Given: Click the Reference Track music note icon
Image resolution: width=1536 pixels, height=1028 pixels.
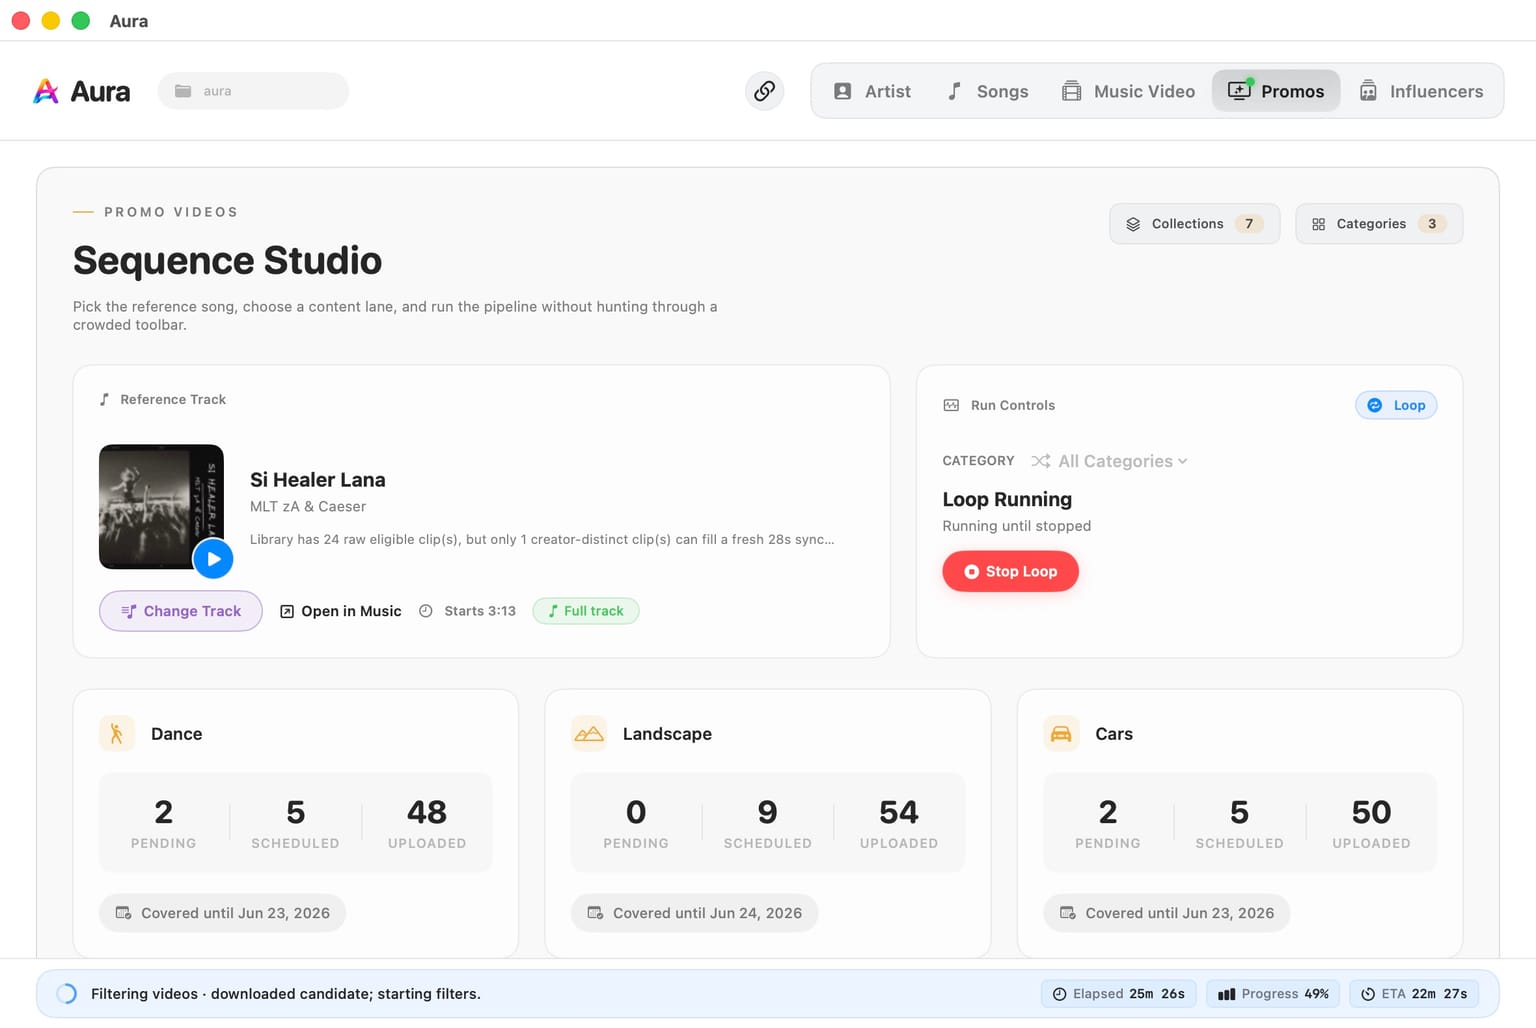Looking at the screenshot, I should [x=104, y=399].
